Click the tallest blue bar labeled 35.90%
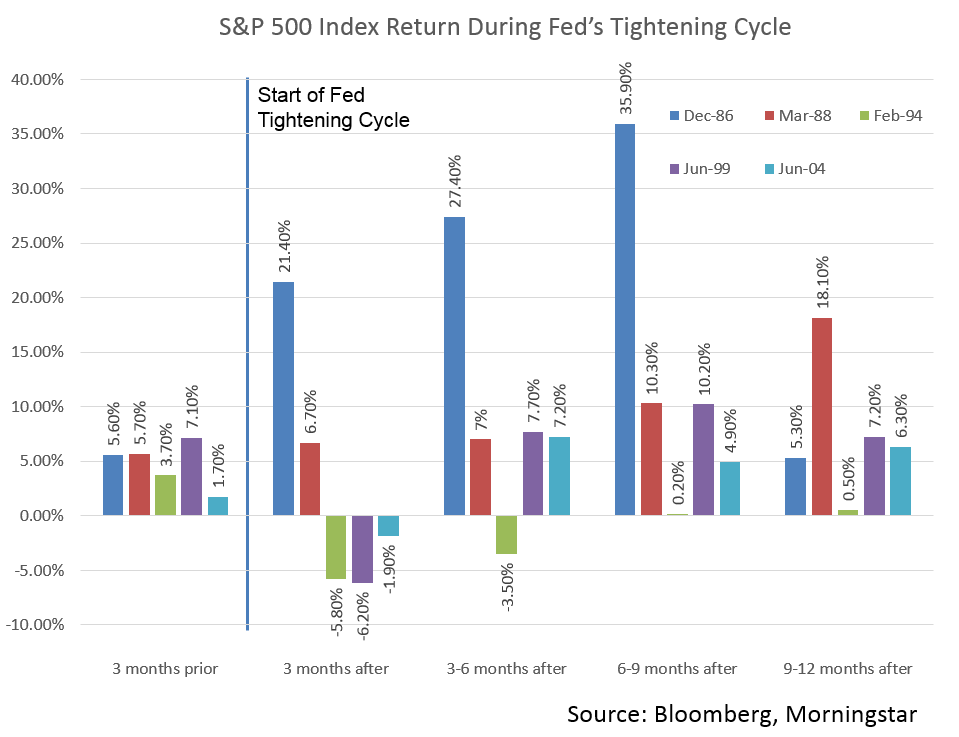Viewport: 959px width, 737px height. coord(625,319)
